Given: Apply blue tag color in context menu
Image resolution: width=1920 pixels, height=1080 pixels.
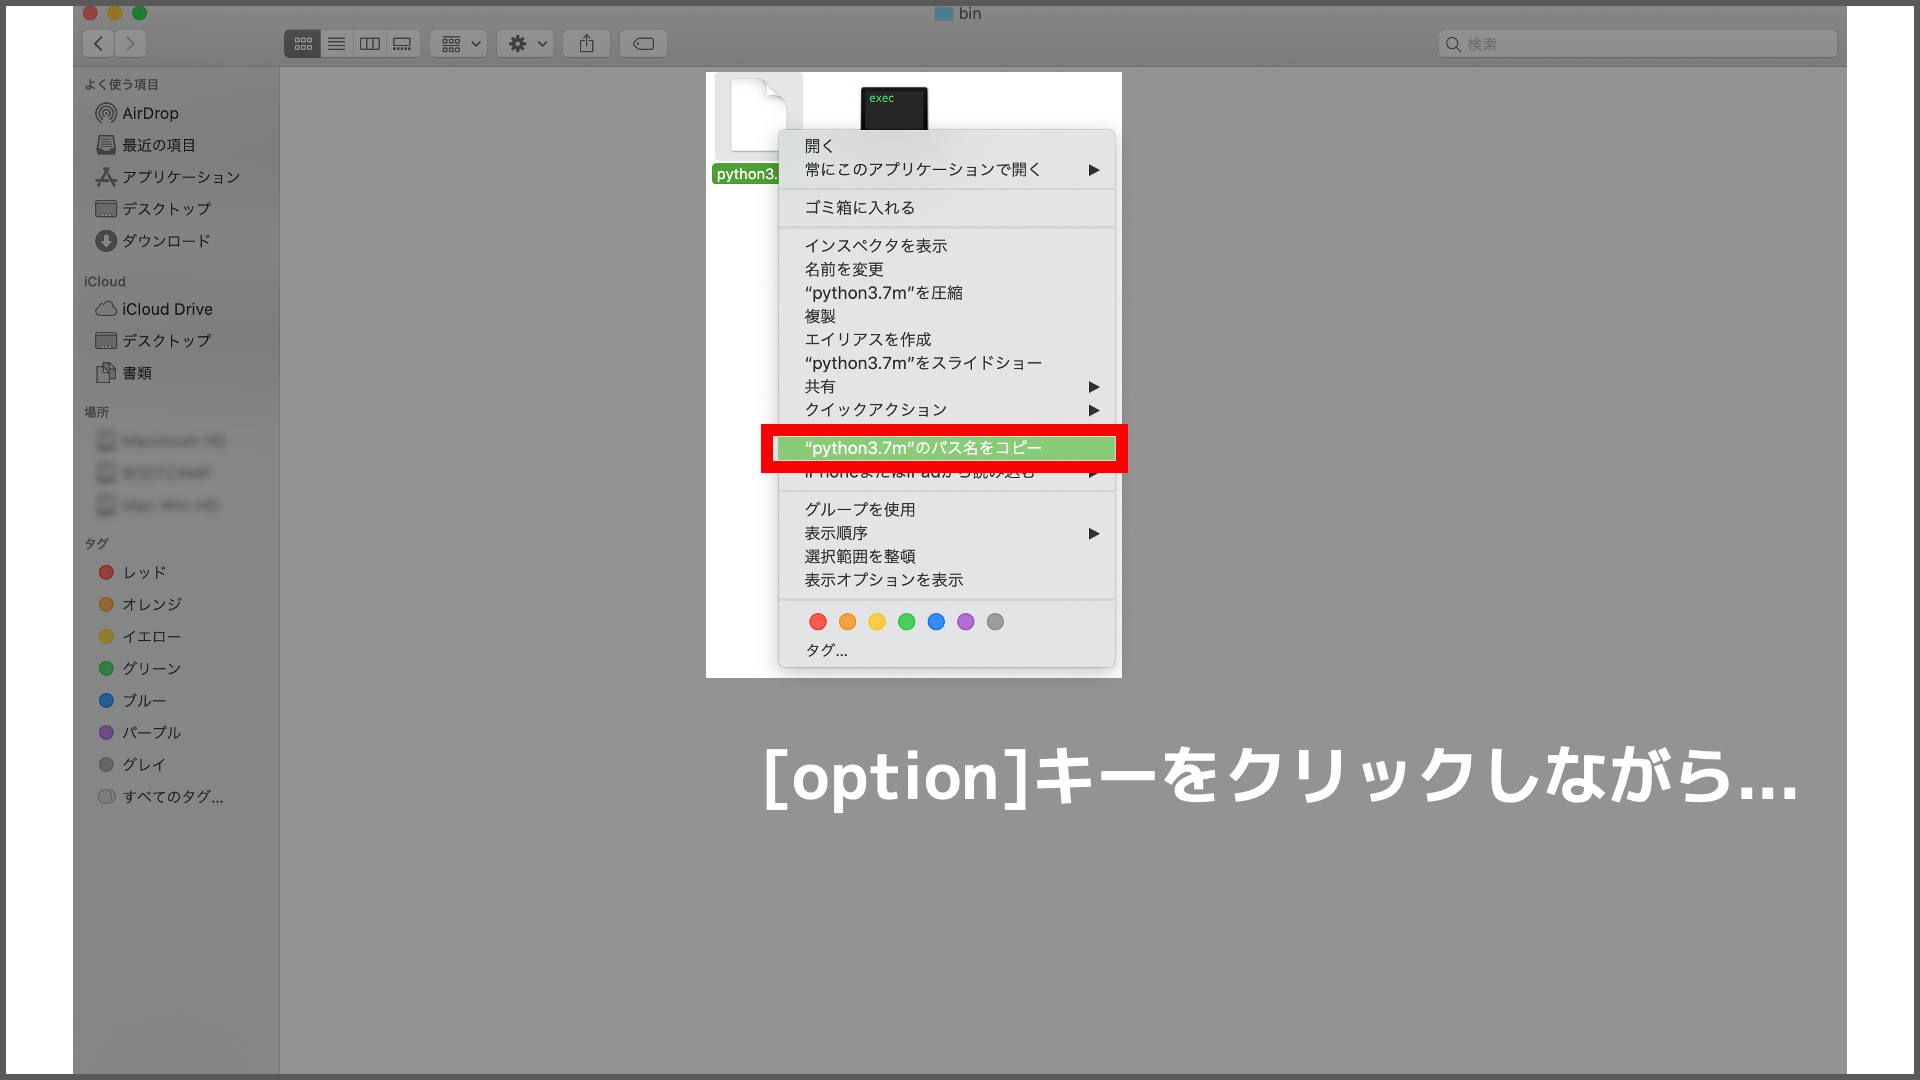Looking at the screenshot, I should (936, 622).
